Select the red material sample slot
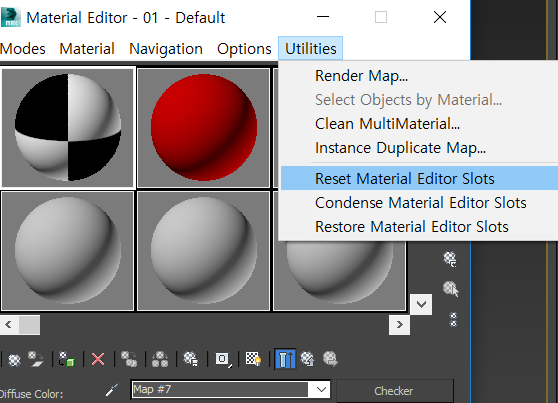This screenshot has height=403, width=558. coord(204,127)
